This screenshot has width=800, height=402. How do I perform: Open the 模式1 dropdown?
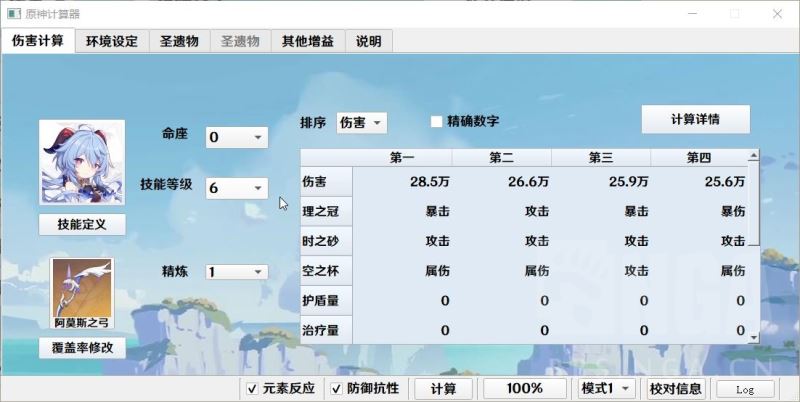click(x=607, y=389)
